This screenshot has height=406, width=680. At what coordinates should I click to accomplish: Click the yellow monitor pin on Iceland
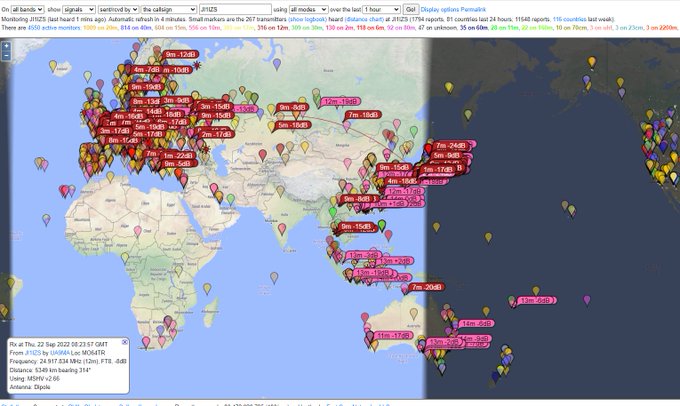click(x=53, y=65)
